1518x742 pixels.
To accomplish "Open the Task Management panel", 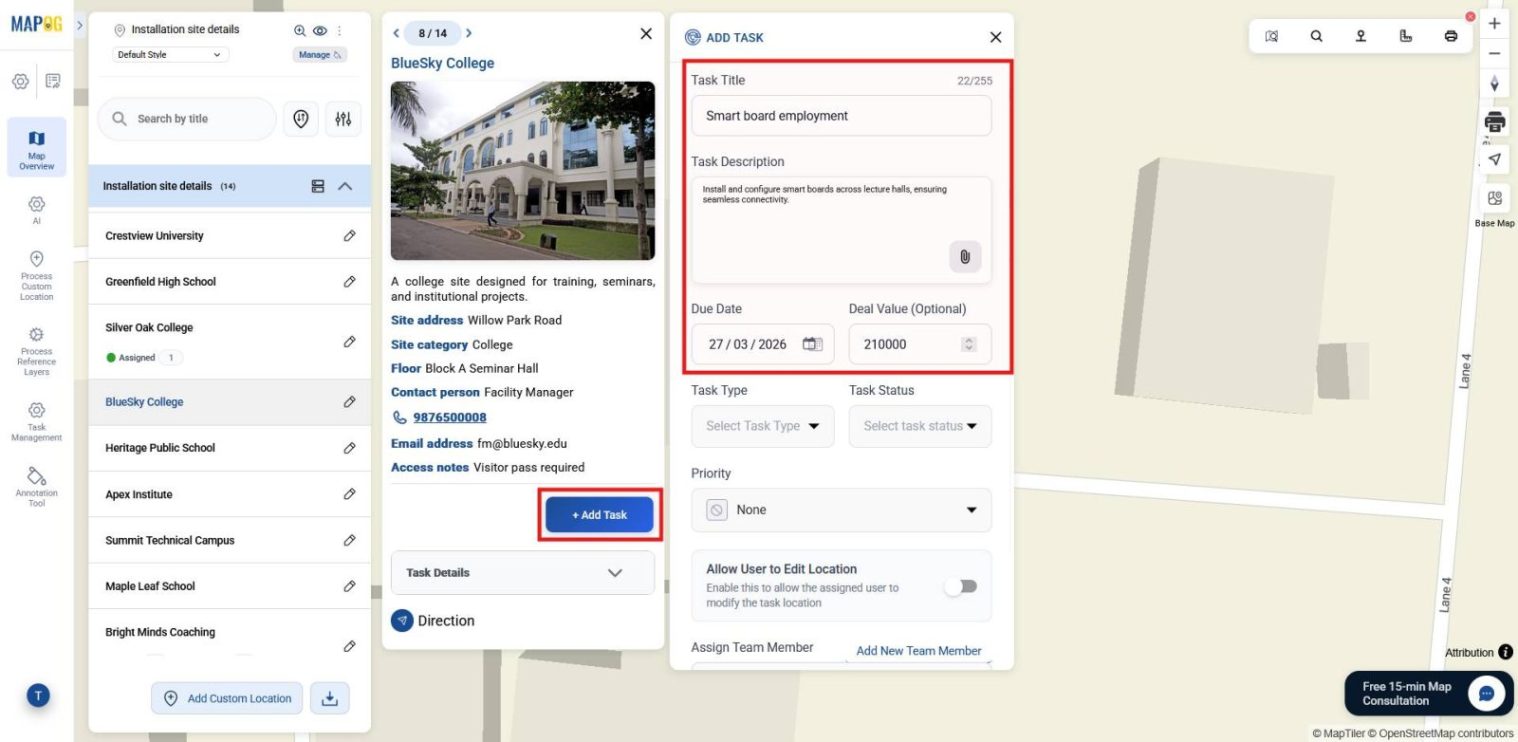I will click(36, 420).
